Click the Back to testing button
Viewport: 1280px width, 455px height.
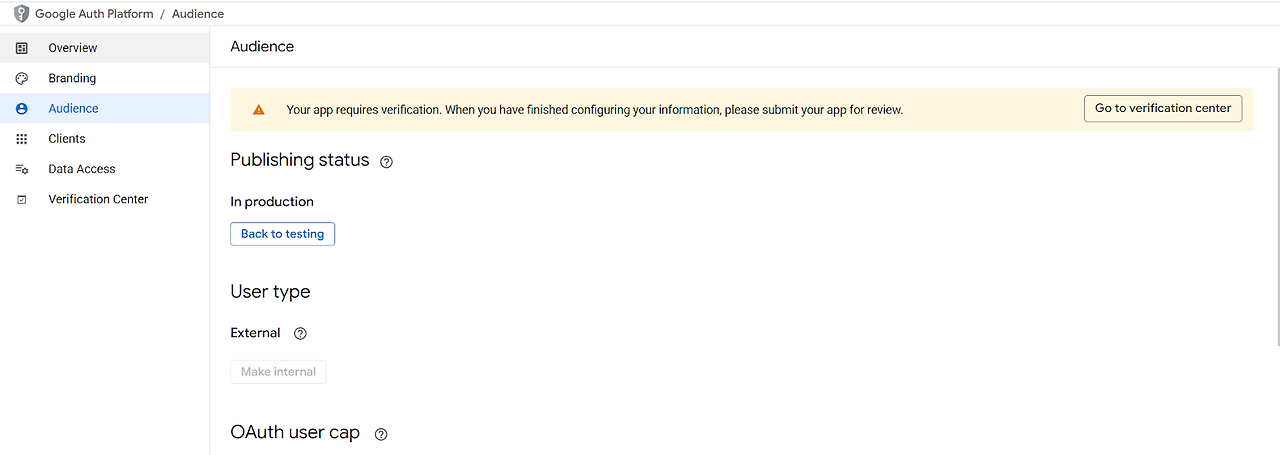tap(282, 234)
